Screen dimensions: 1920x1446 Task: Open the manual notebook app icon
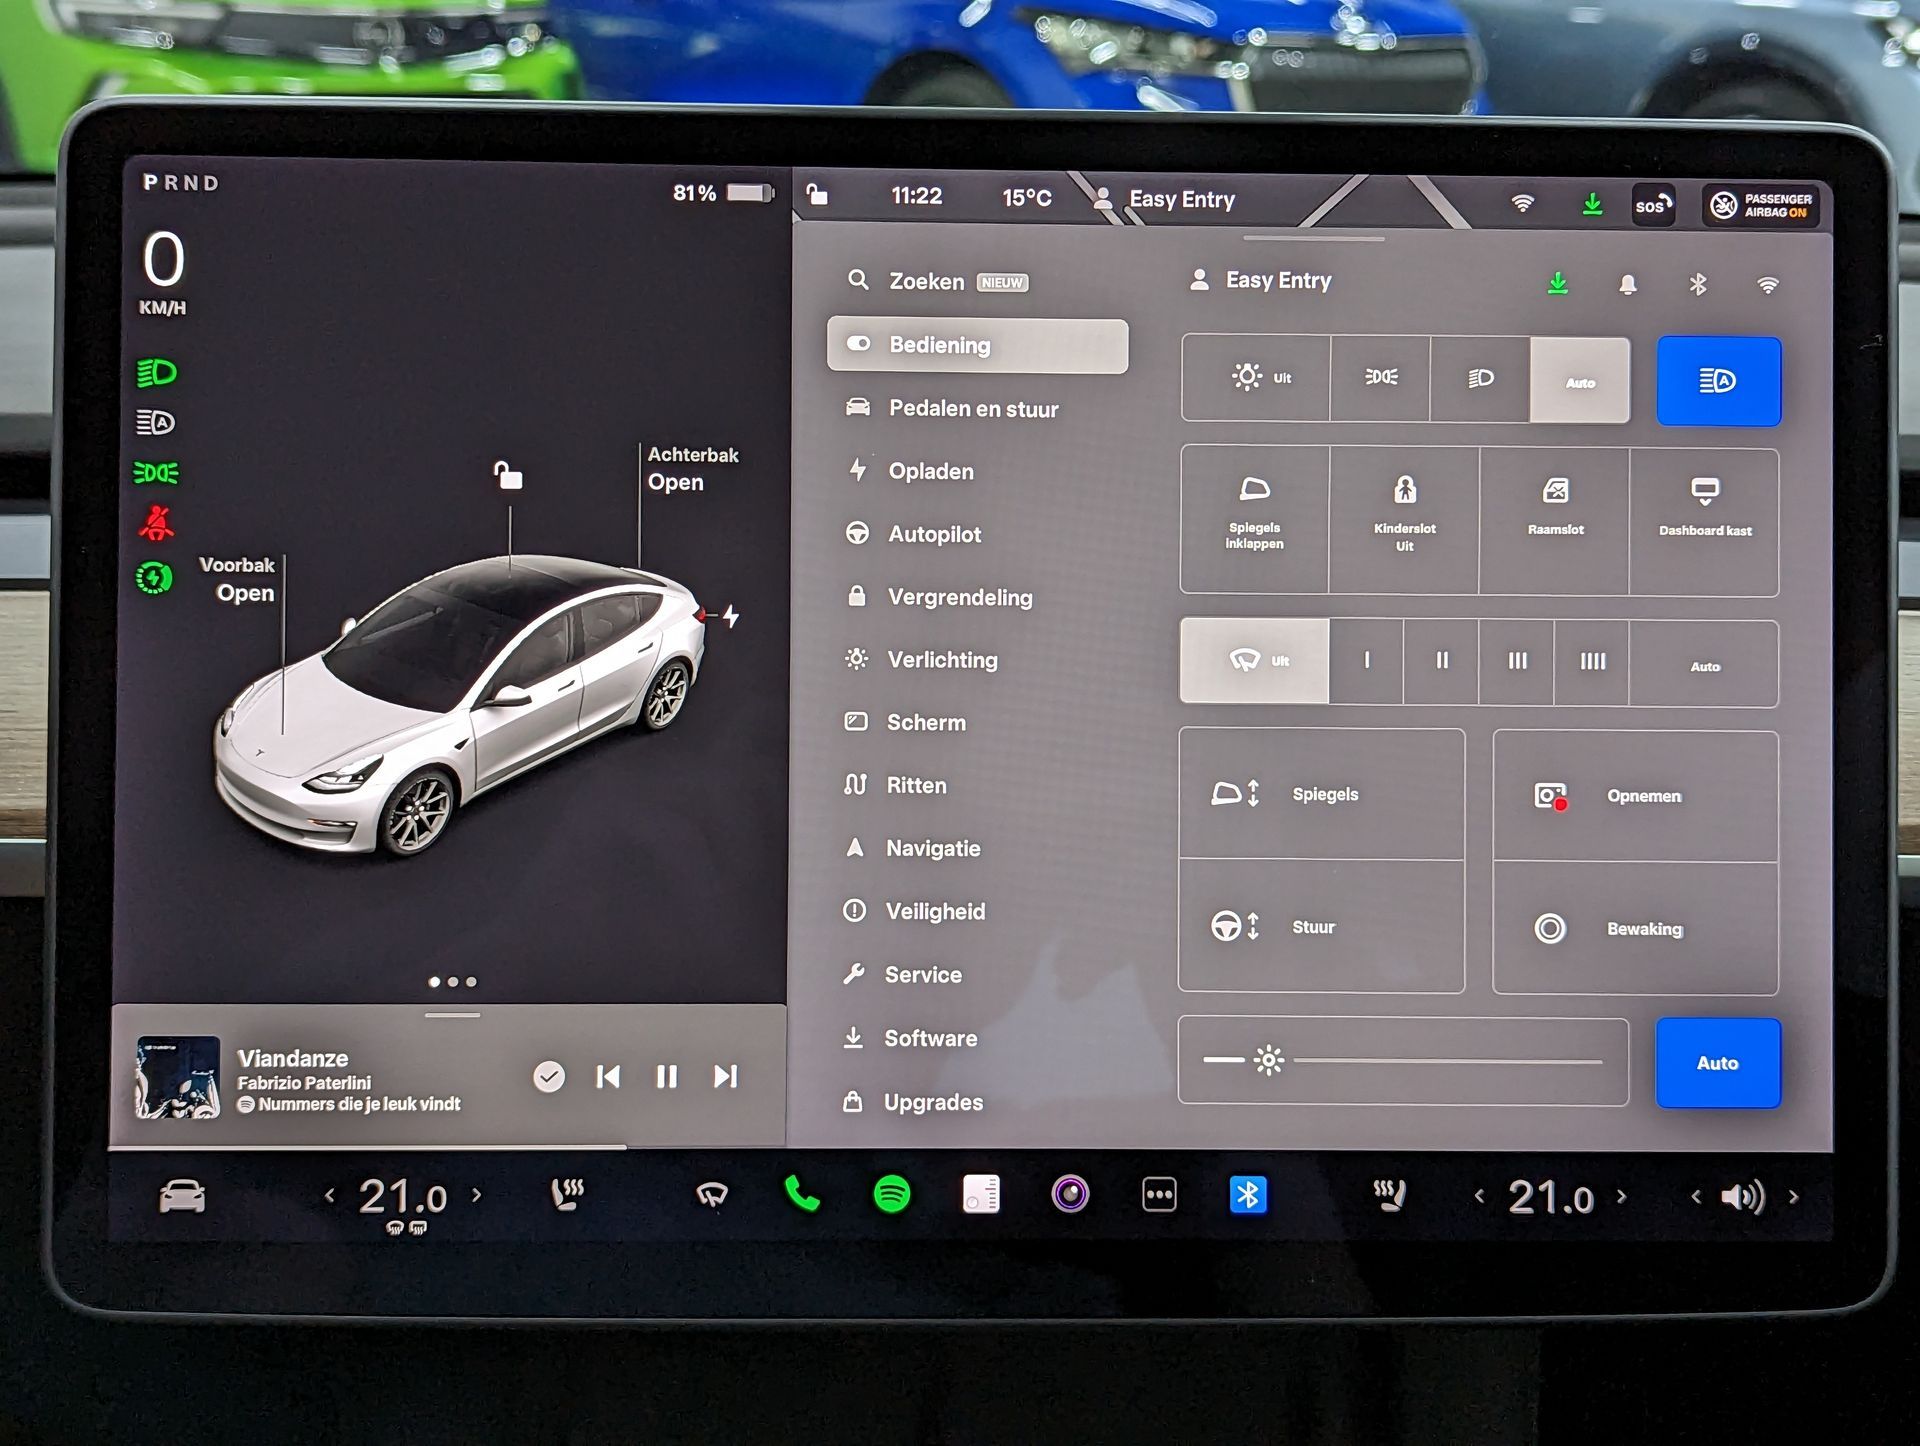[981, 1195]
